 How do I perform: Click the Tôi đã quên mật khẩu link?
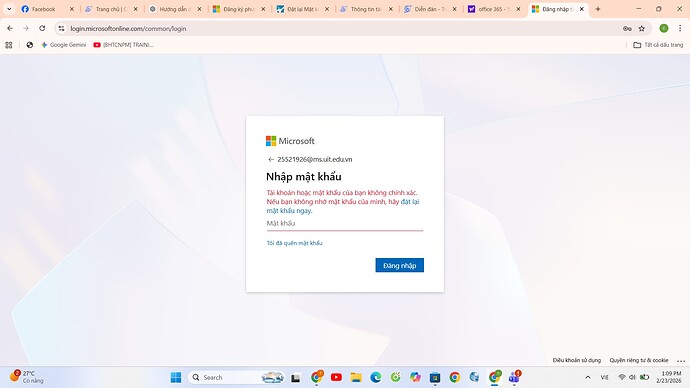(x=294, y=243)
